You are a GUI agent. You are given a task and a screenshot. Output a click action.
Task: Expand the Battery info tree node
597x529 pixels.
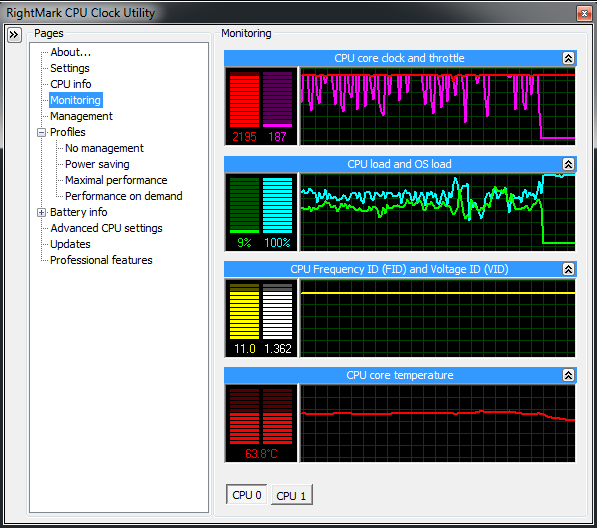tap(42, 213)
